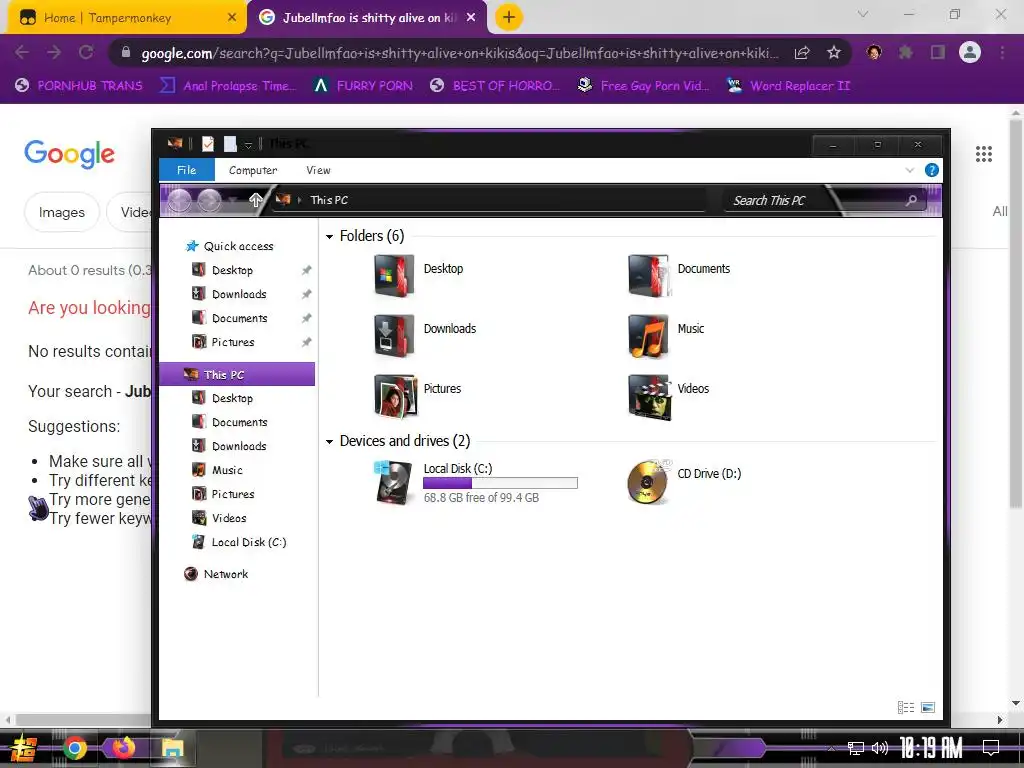1024x768 pixels.
Task: Click the Chrome URL address bar
Action: (x=459, y=52)
